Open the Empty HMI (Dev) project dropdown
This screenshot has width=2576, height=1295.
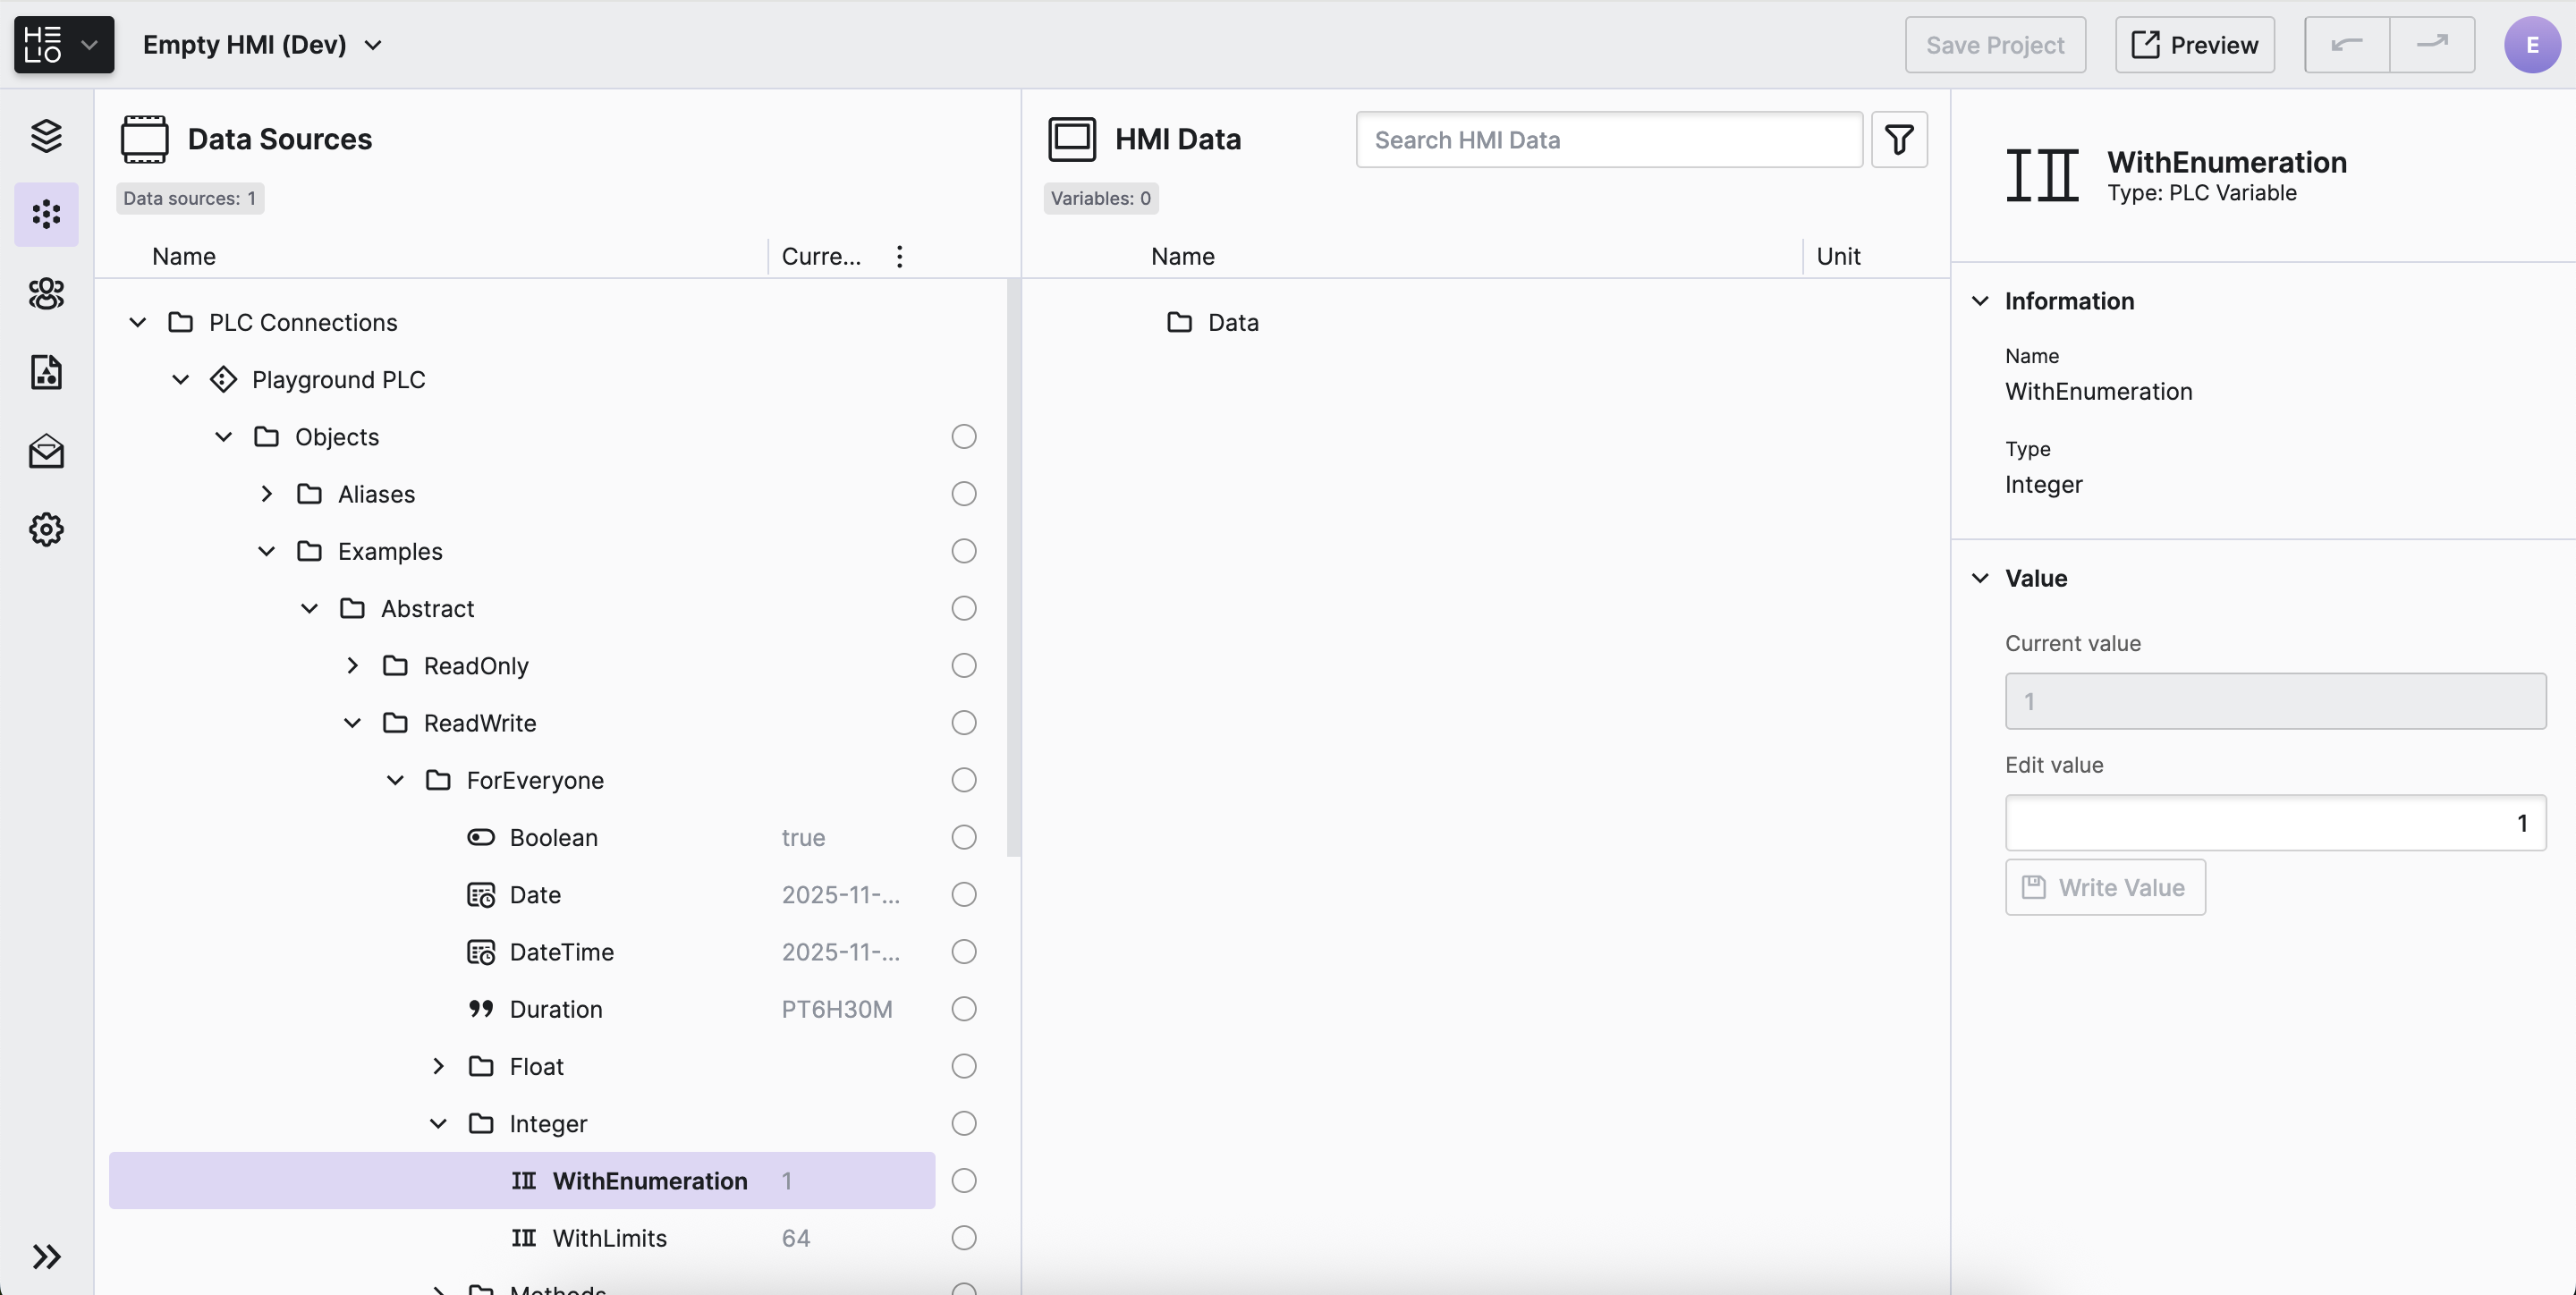coord(262,44)
